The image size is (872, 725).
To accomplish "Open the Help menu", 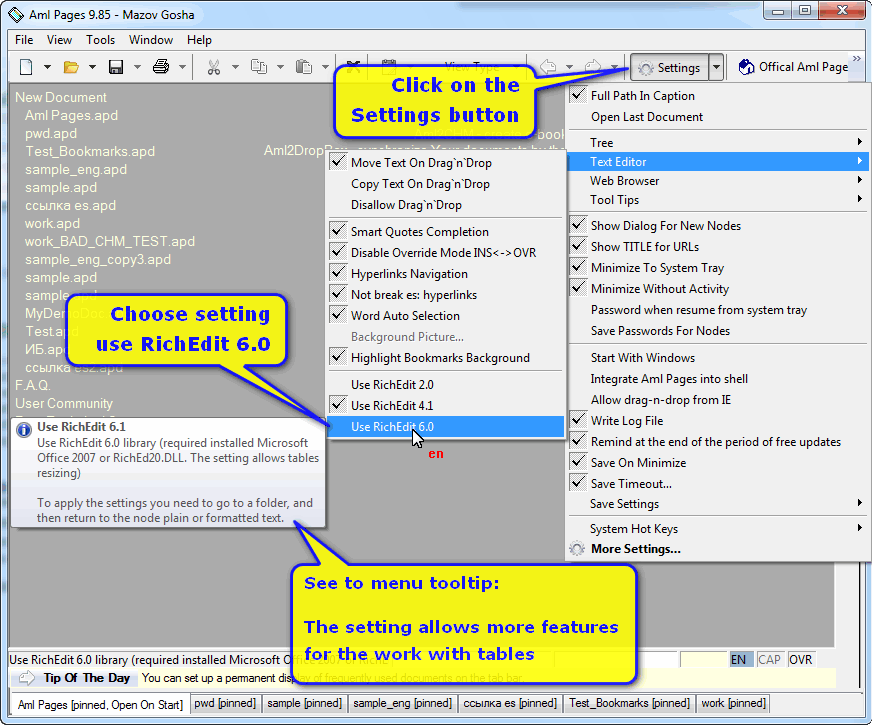I will pyautogui.click(x=199, y=40).
